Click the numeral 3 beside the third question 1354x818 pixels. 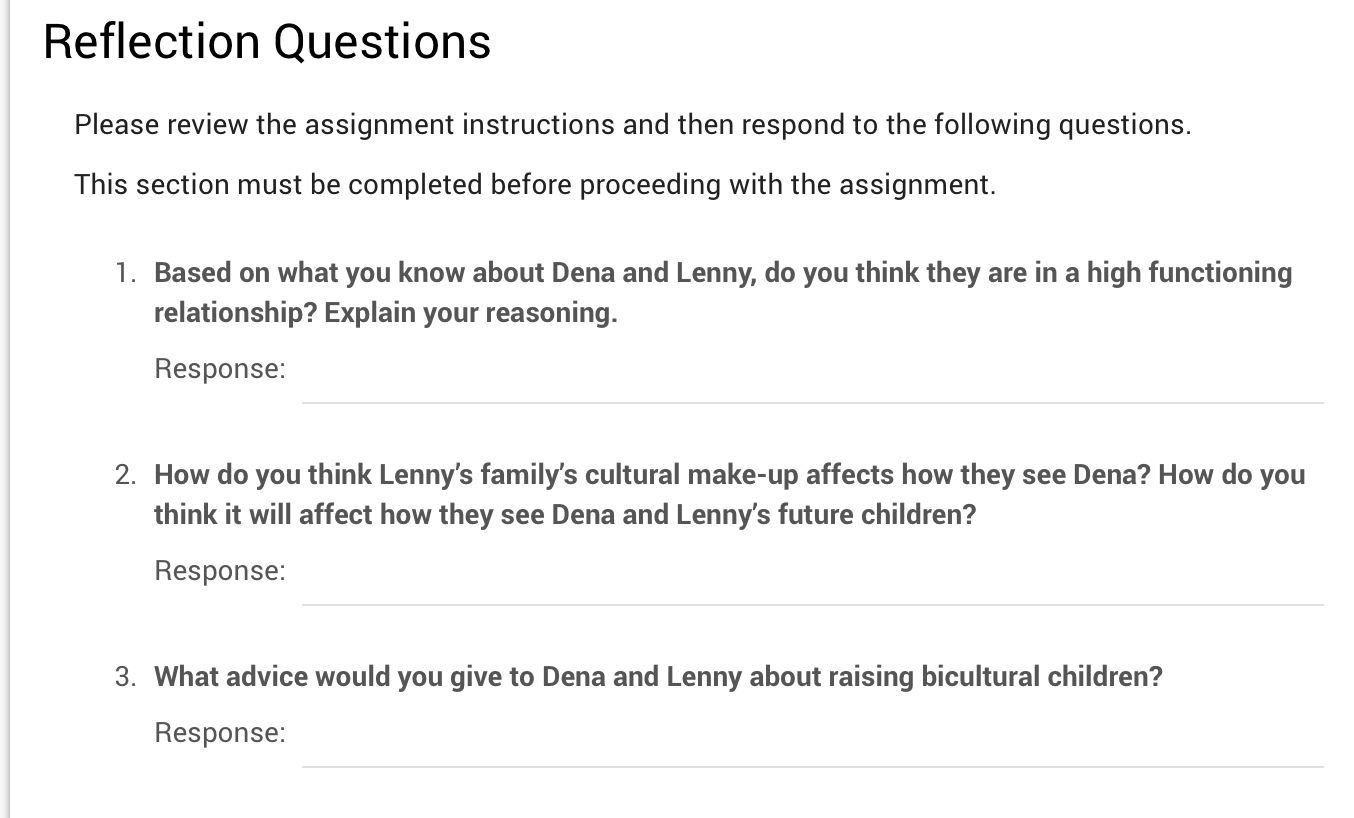[123, 676]
